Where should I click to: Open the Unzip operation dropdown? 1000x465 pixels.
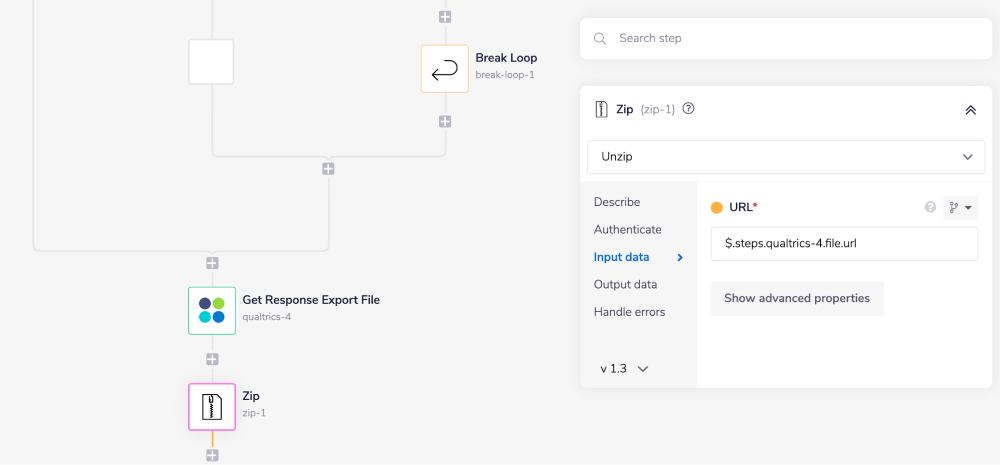tap(785, 157)
